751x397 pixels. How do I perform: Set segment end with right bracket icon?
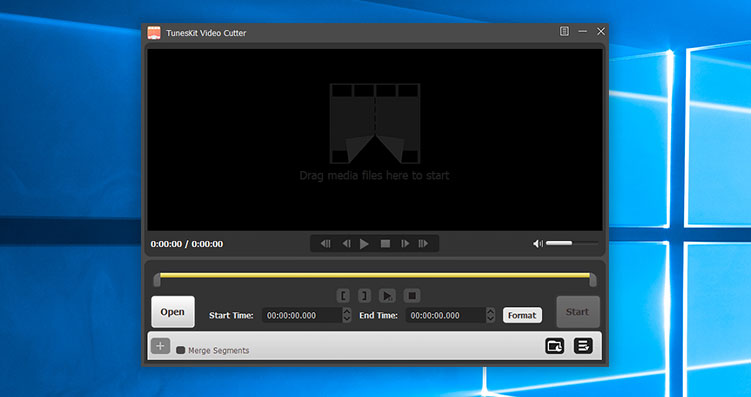[364, 296]
